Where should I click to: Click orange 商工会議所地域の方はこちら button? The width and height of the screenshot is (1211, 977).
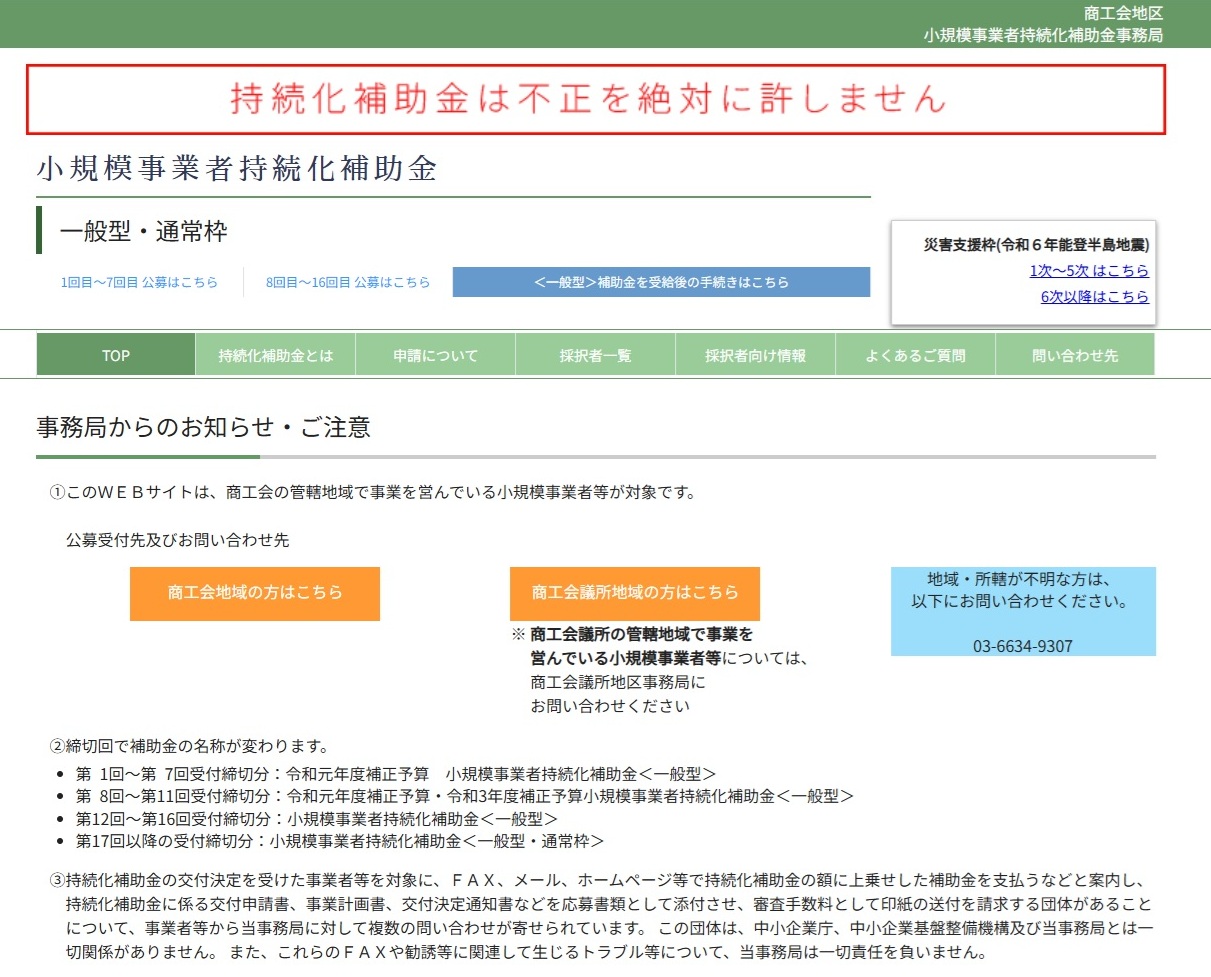click(635, 593)
